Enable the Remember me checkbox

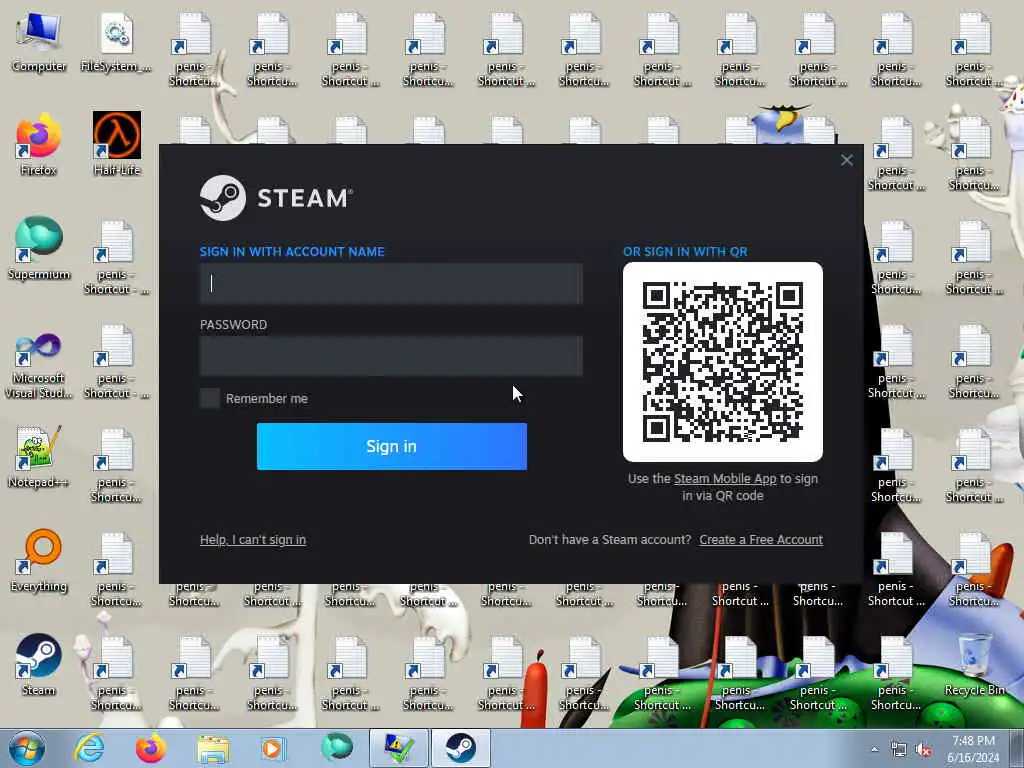pos(210,398)
